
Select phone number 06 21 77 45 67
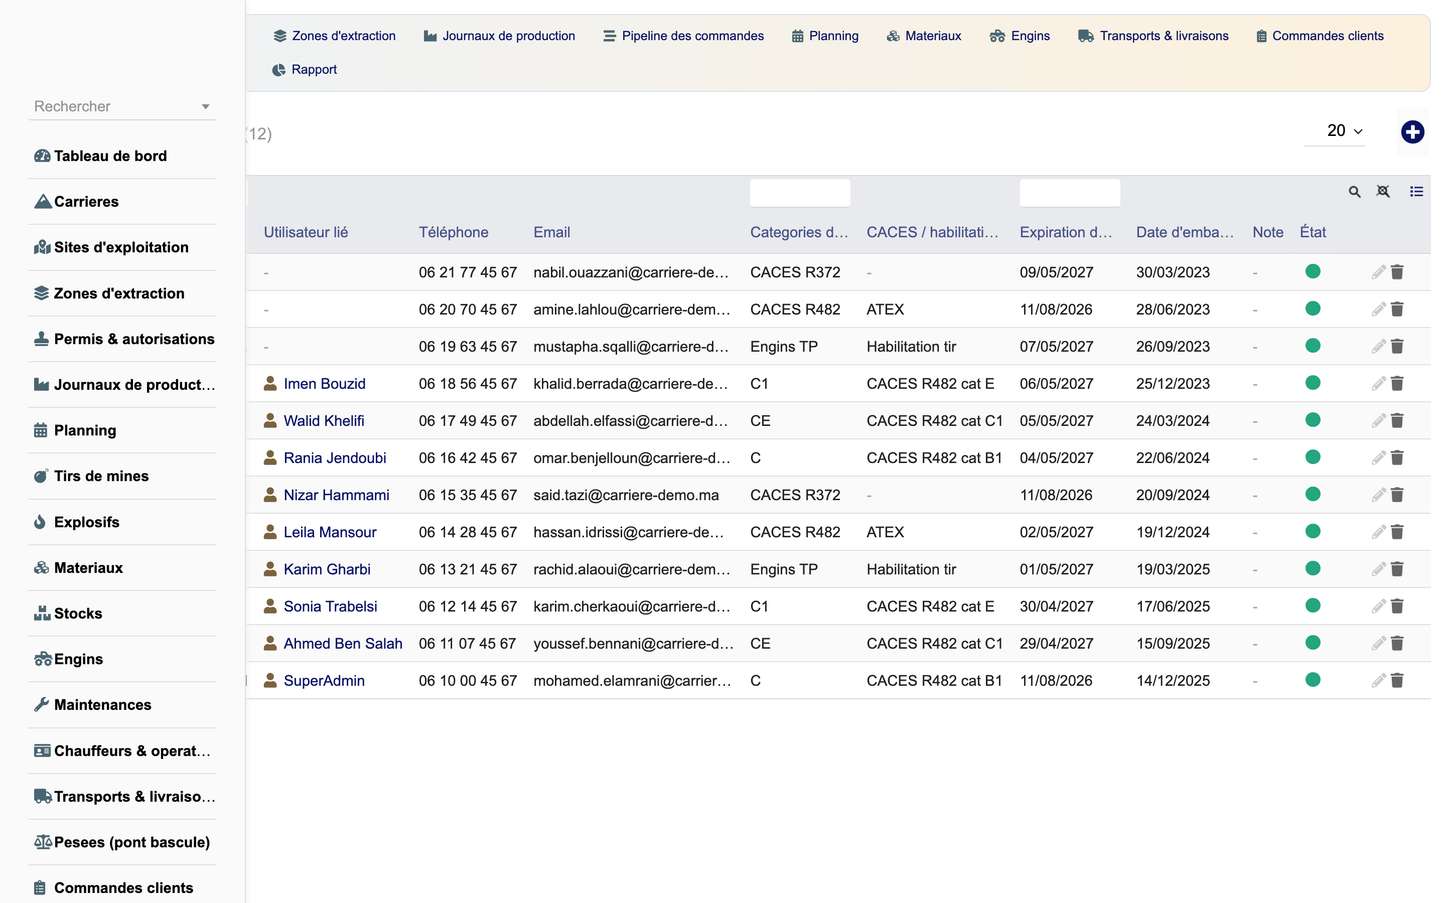tap(468, 272)
